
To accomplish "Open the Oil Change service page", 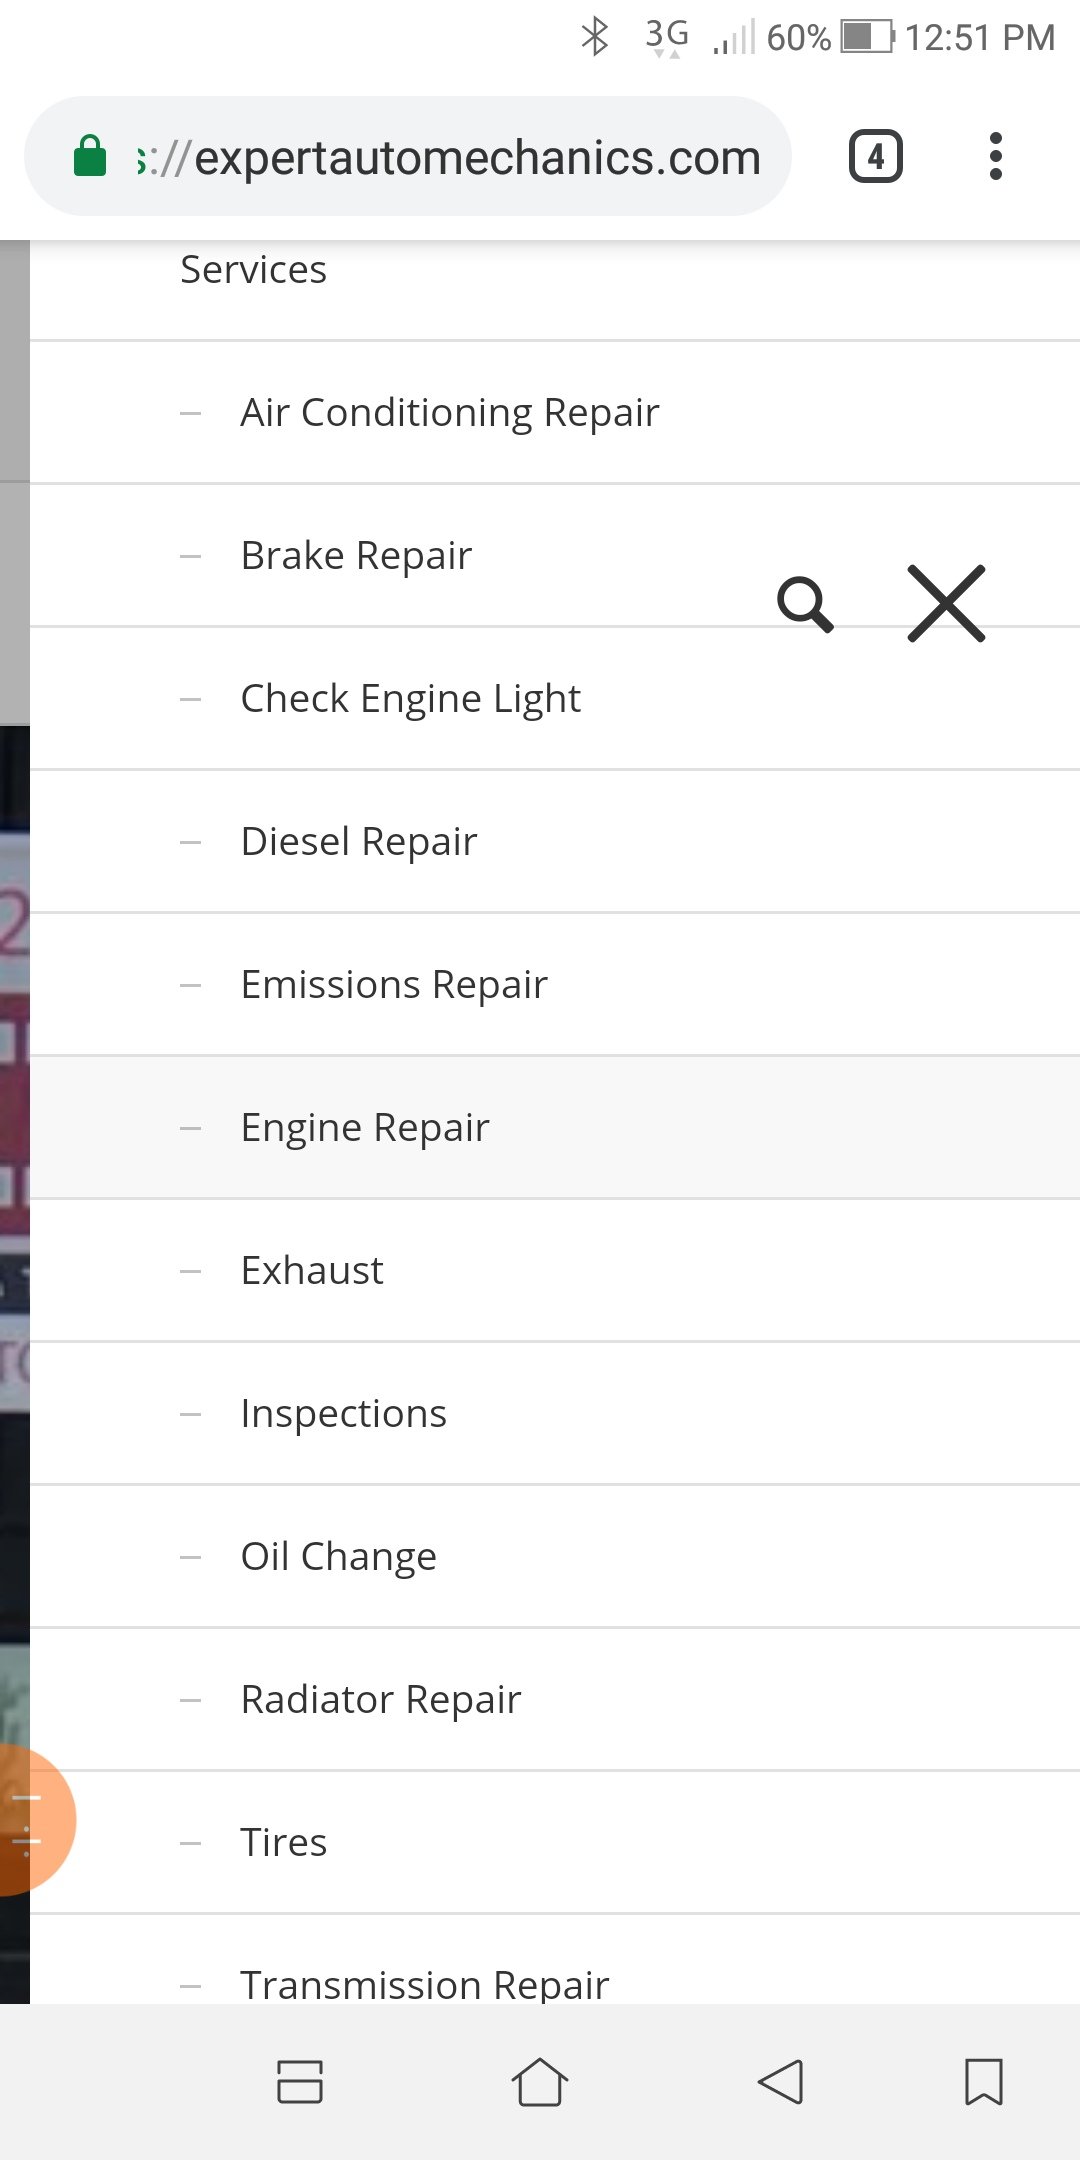I will pyautogui.click(x=555, y=1557).
